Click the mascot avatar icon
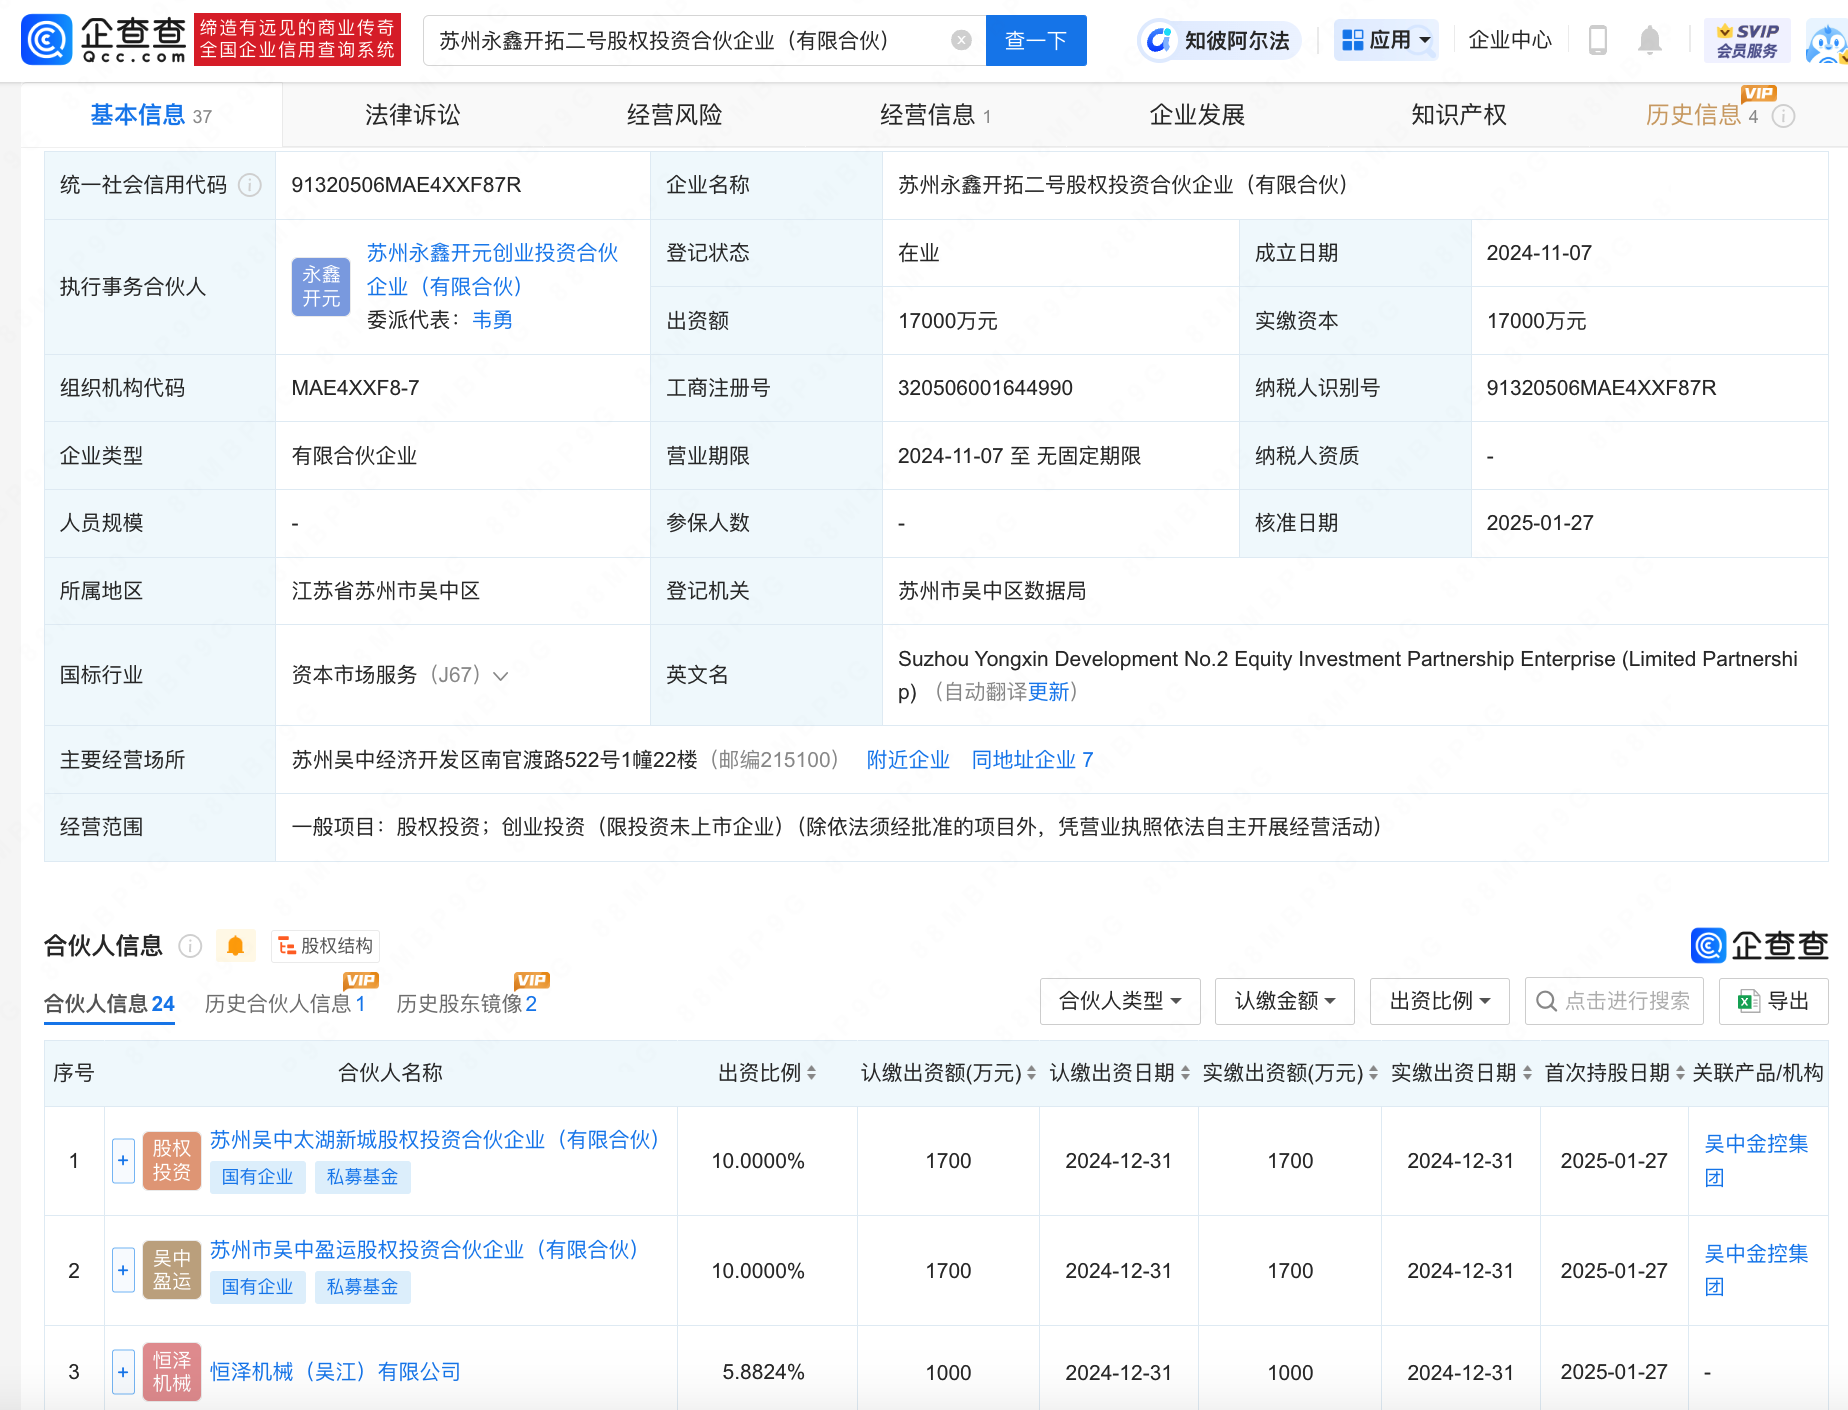 (1828, 42)
